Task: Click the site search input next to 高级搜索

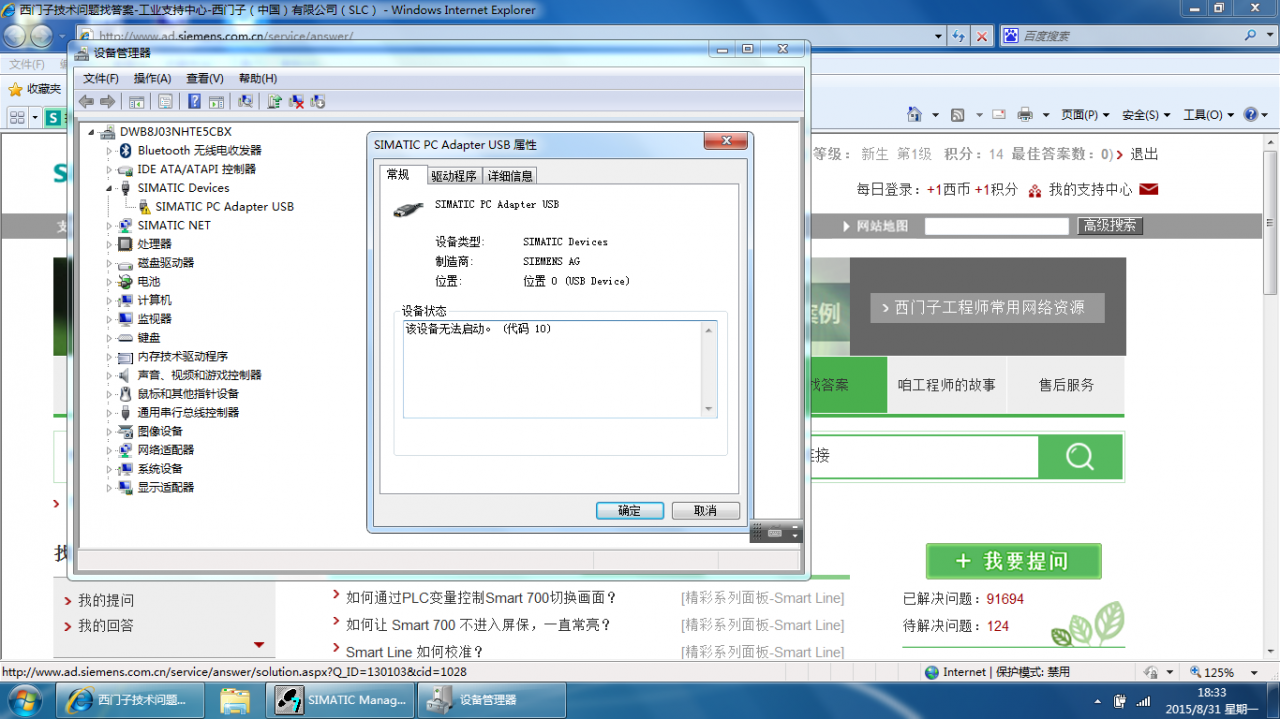Action: pos(997,227)
